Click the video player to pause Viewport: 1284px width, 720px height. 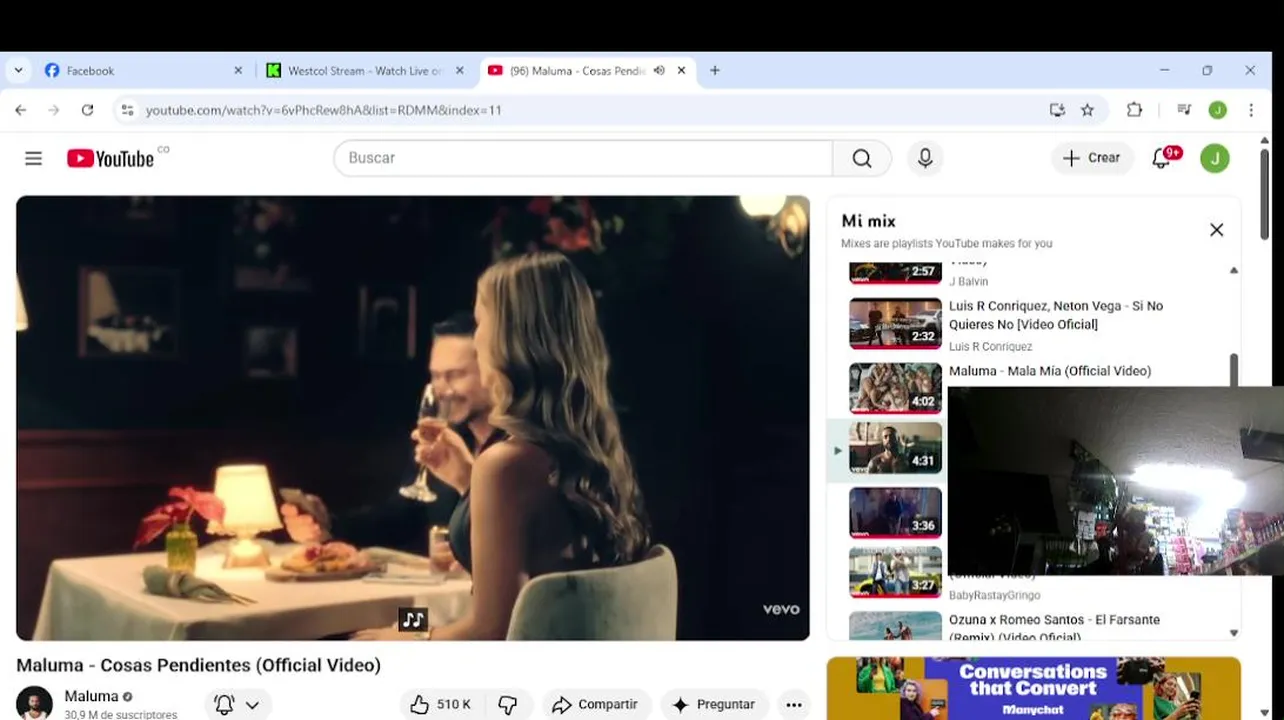413,418
